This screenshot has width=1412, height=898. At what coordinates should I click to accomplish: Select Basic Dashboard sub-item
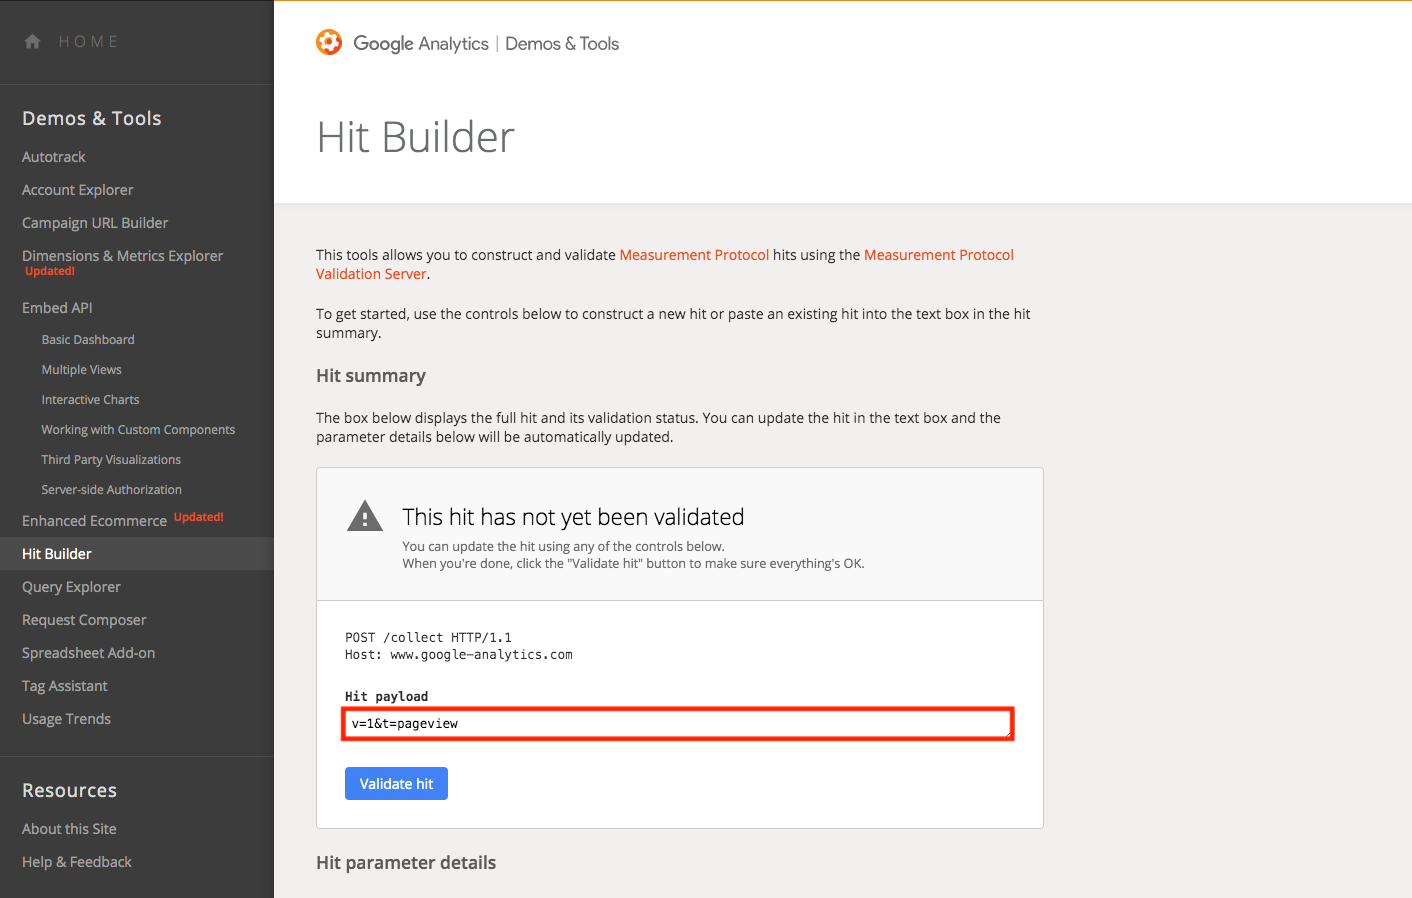[88, 340]
